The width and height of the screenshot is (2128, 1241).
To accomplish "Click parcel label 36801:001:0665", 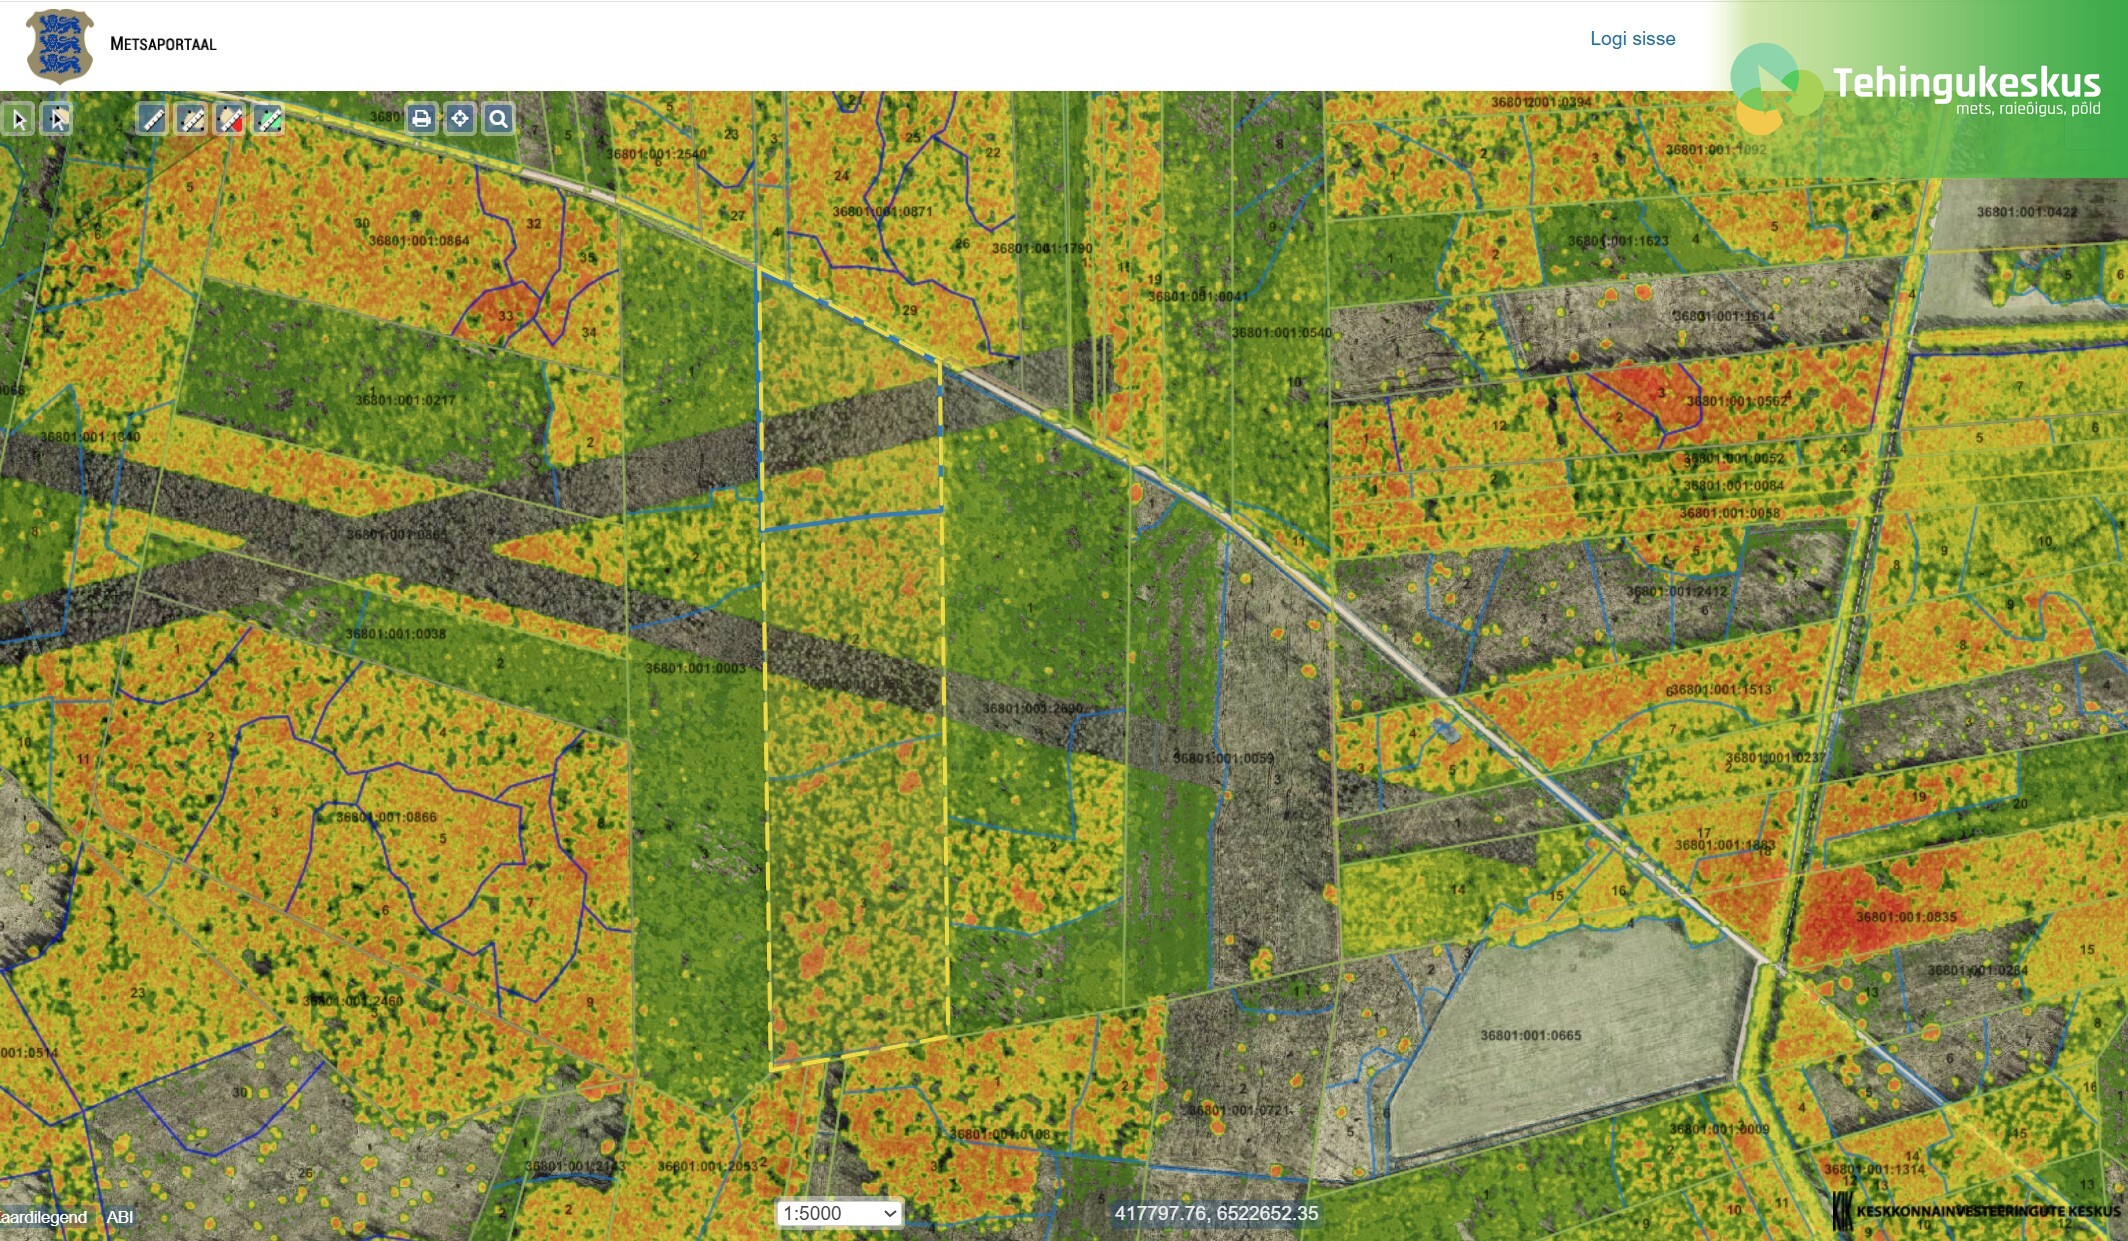I will pyautogui.click(x=1530, y=1035).
